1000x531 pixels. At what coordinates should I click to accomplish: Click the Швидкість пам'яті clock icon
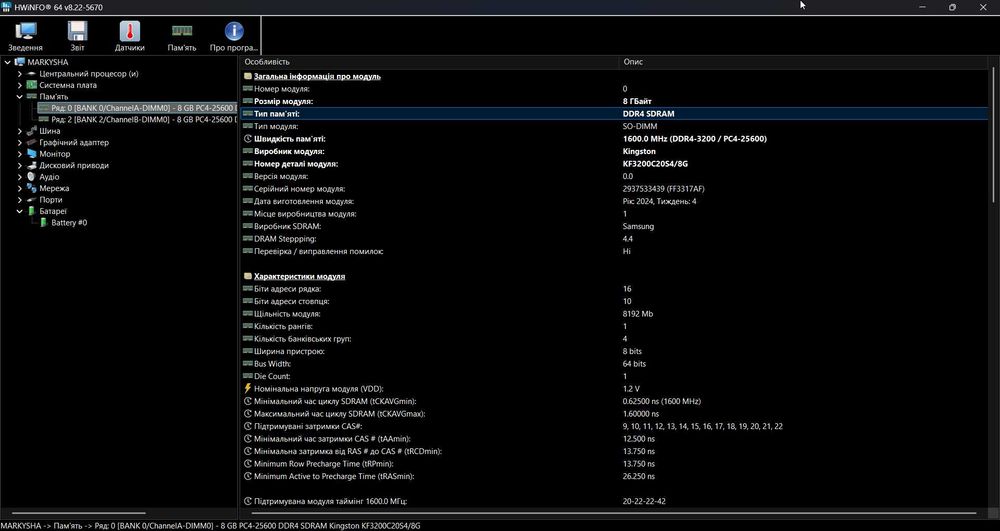coord(248,139)
